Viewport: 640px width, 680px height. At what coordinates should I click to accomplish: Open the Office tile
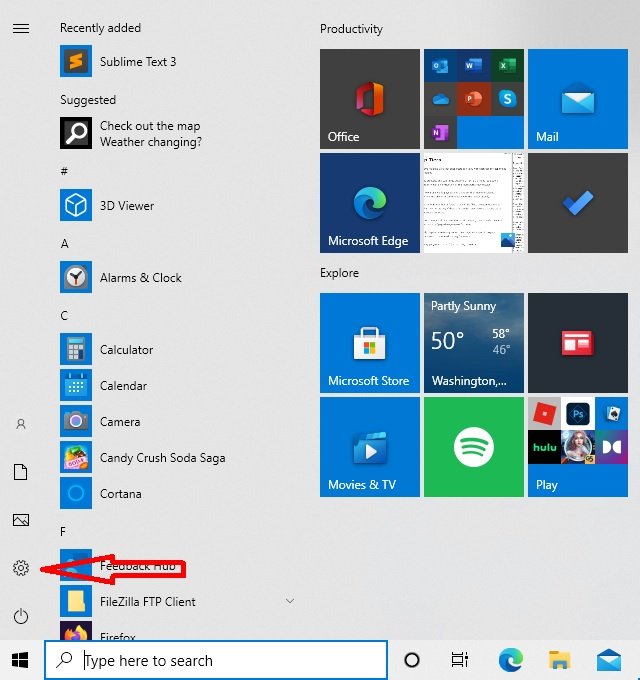(x=370, y=99)
